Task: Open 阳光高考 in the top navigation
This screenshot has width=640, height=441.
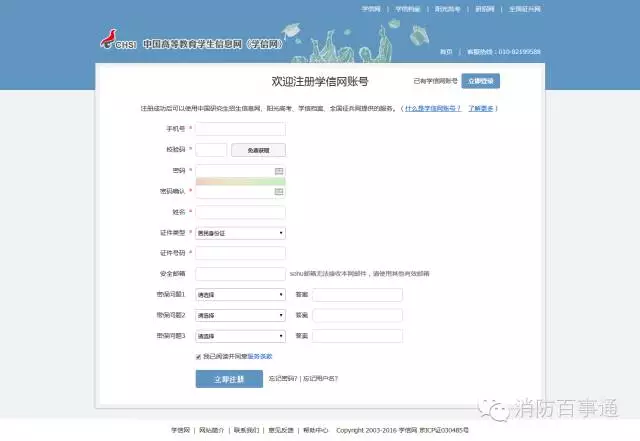Action: click(x=447, y=9)
